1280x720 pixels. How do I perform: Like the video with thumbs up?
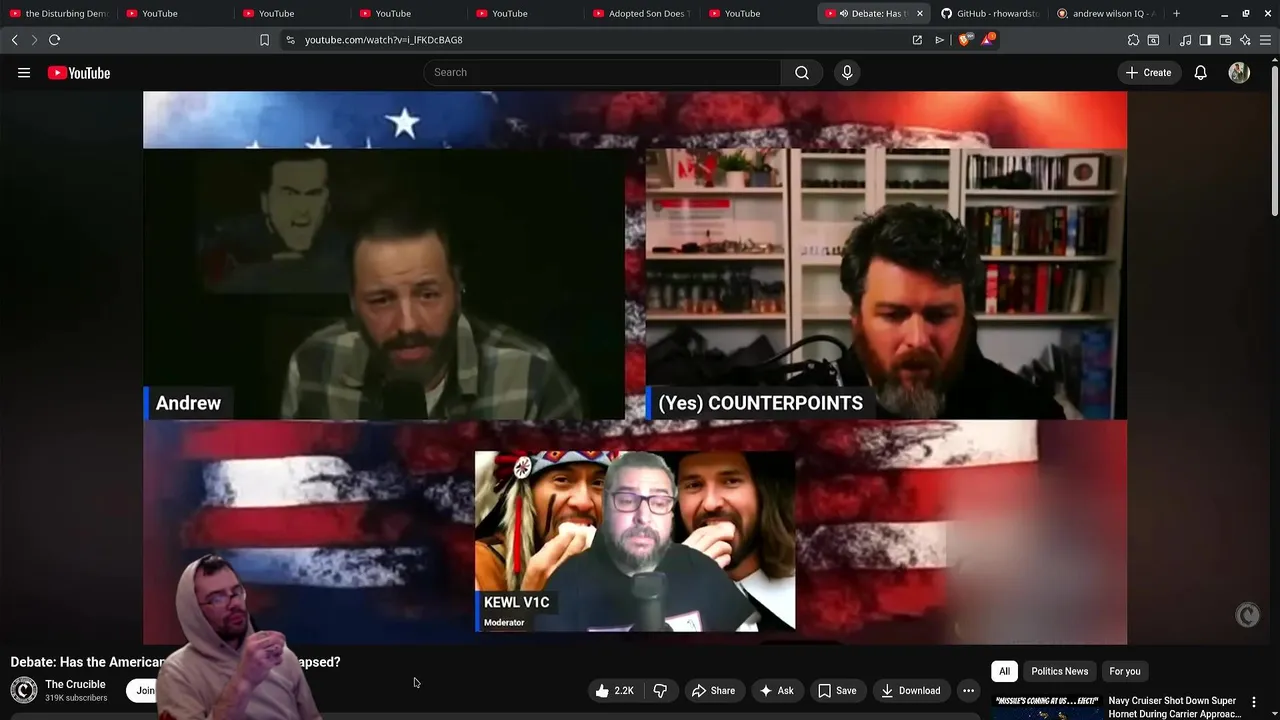(x=615, y=690)
